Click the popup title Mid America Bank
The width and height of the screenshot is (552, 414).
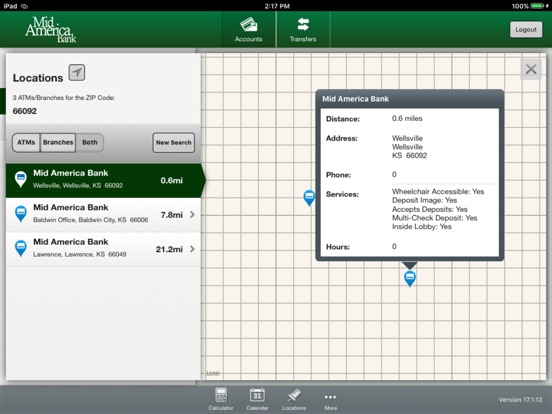click(x=356, y=99)
